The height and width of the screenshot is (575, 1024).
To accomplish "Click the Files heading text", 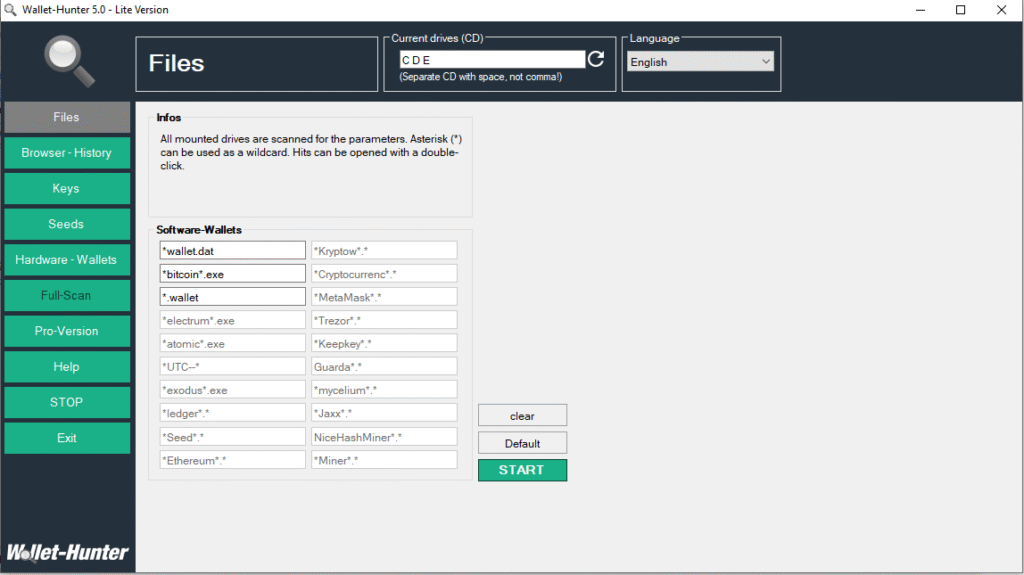I will (176, 63).
